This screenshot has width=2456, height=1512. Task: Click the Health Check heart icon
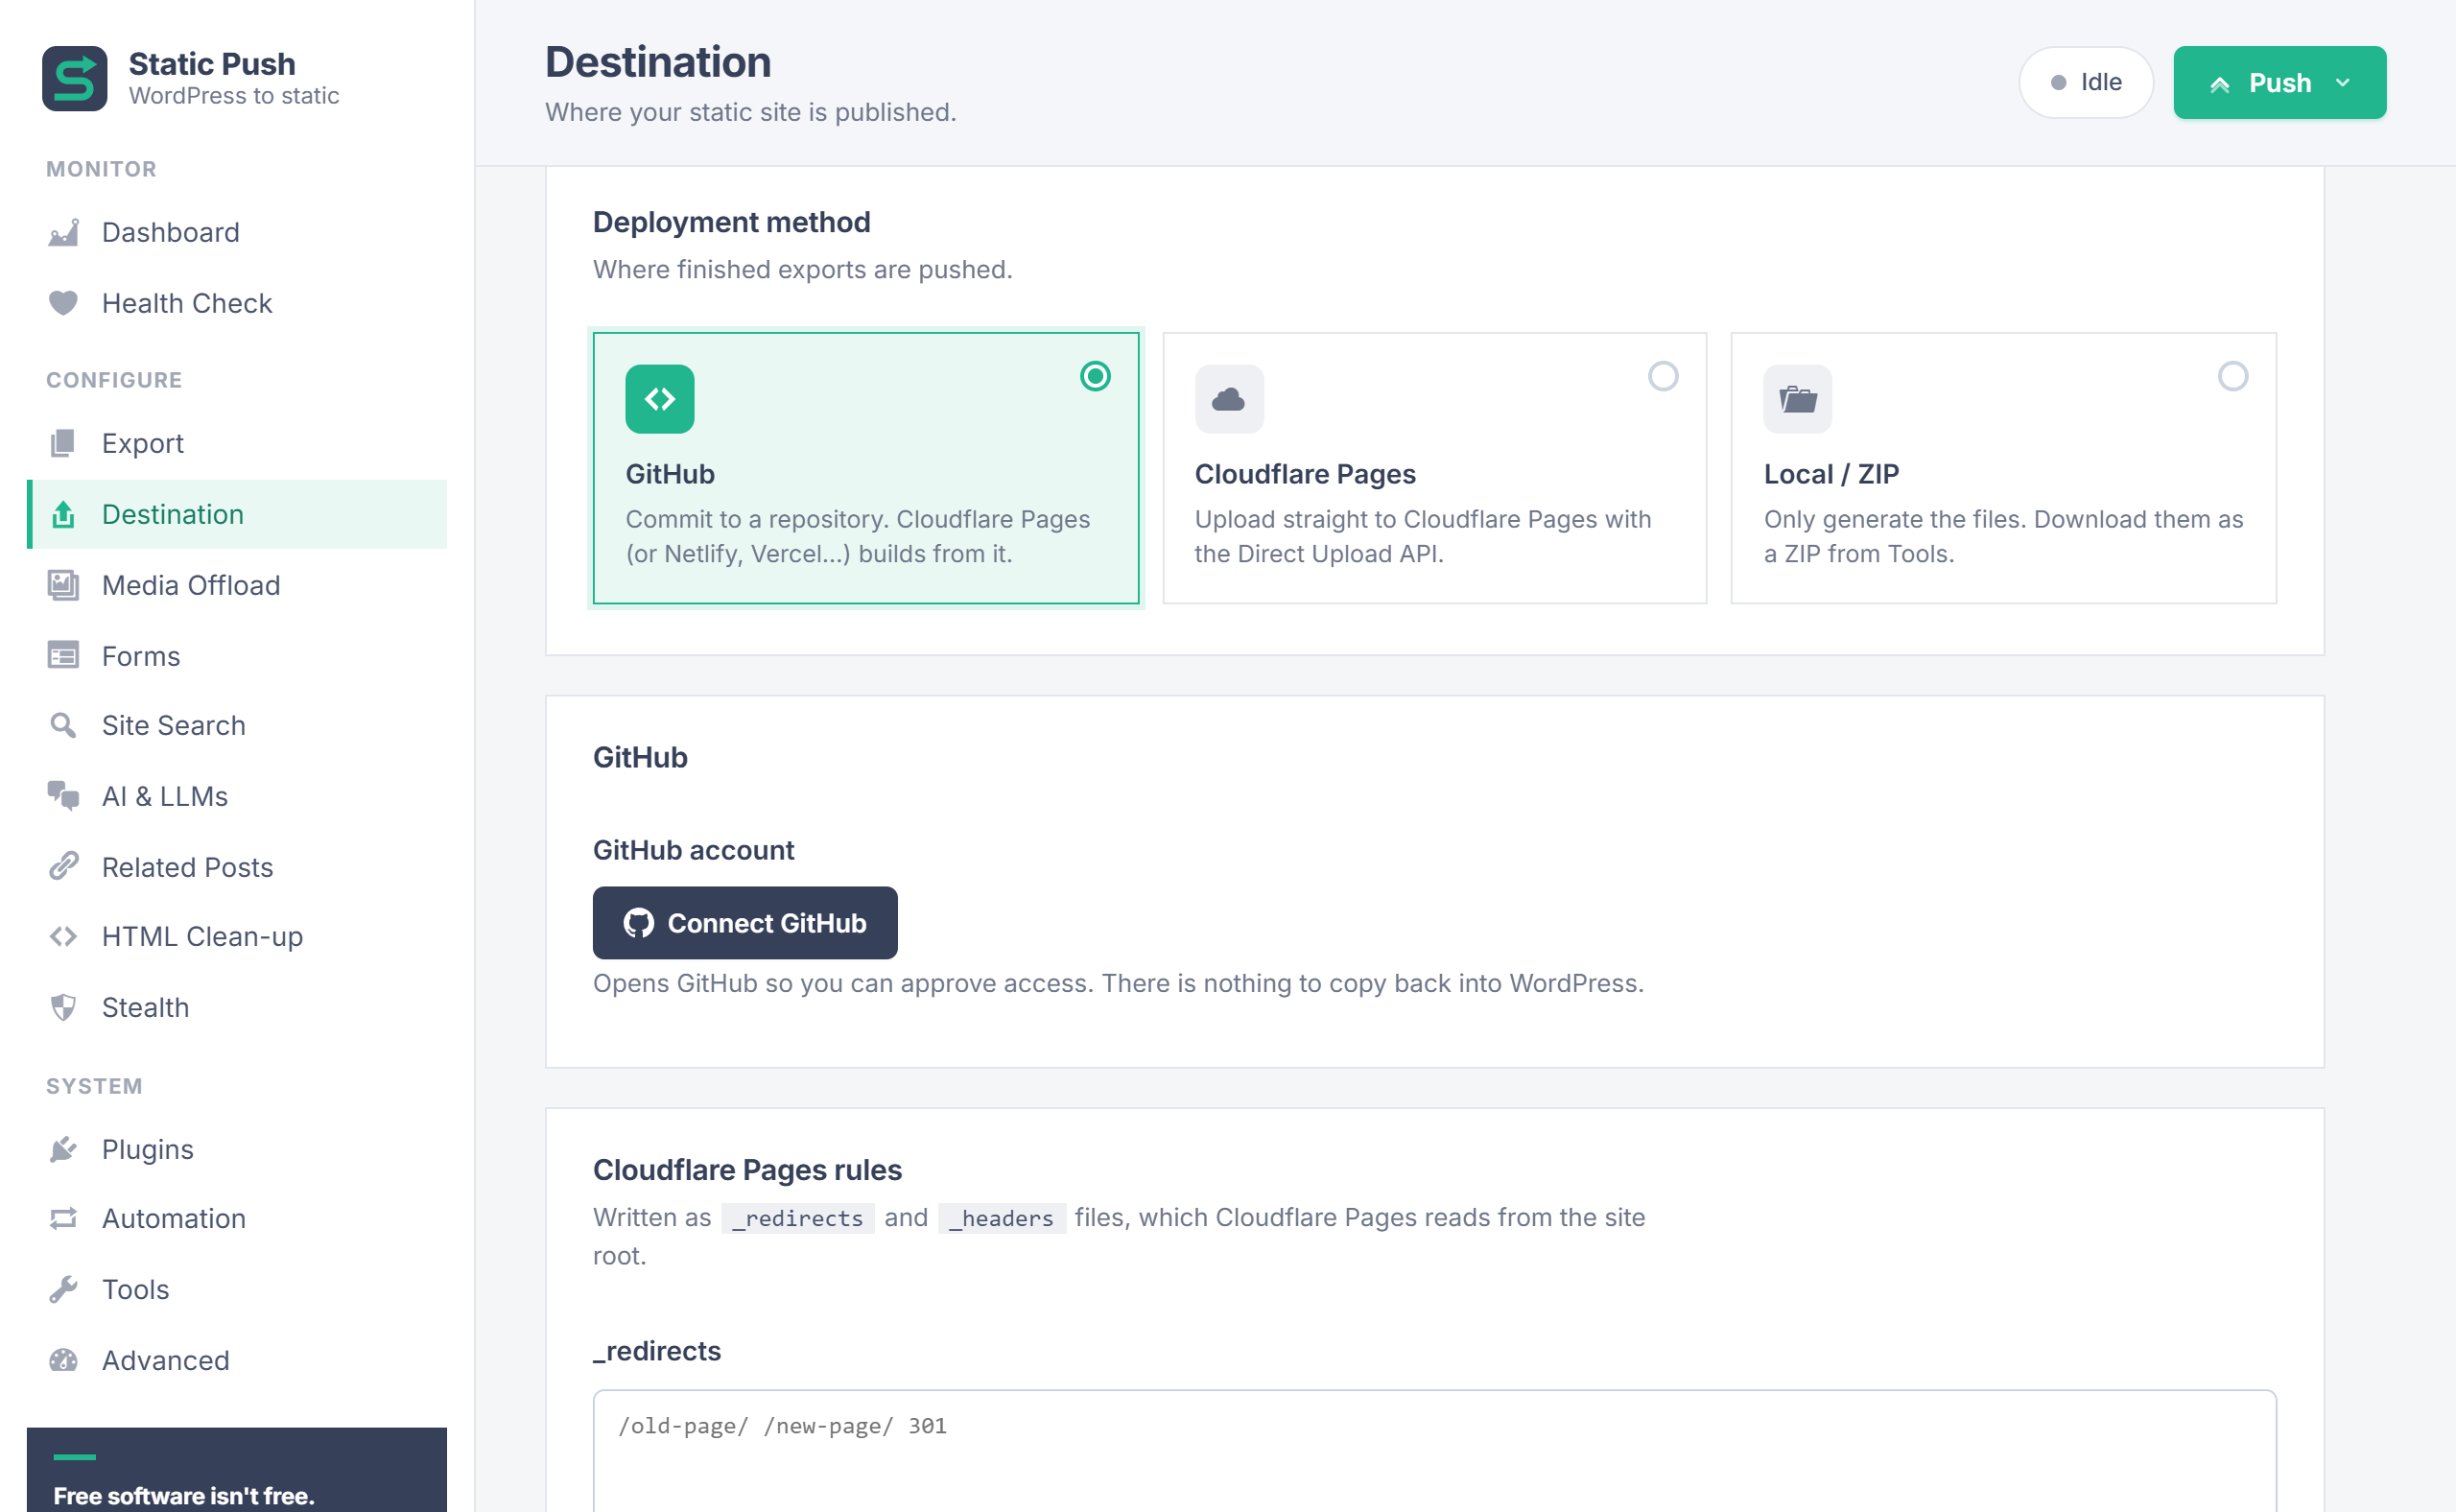pyautogui.click(x=63, y=303)
